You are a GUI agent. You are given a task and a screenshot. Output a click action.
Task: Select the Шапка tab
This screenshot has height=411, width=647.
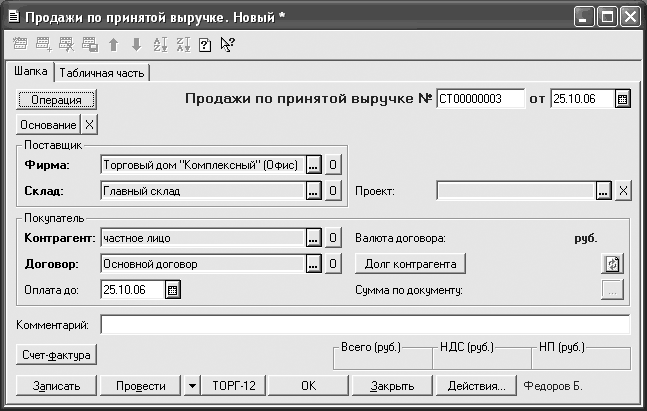point(28,72)
